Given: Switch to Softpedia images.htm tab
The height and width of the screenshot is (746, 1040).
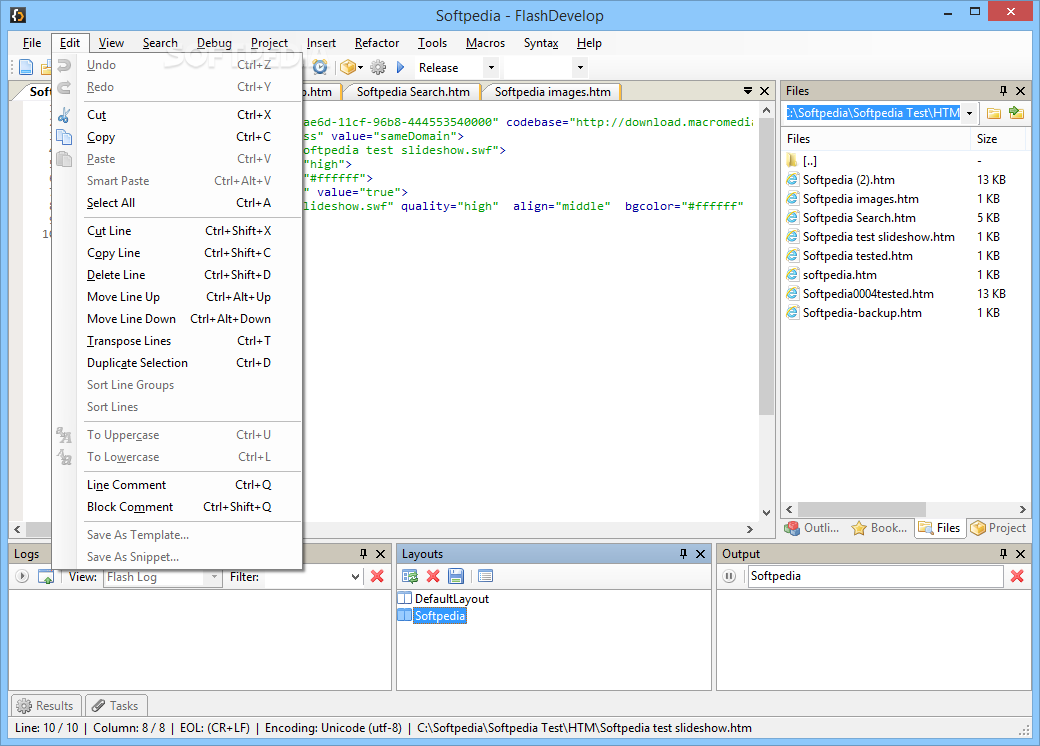Looking at the screenshot, I should point(552,92).
